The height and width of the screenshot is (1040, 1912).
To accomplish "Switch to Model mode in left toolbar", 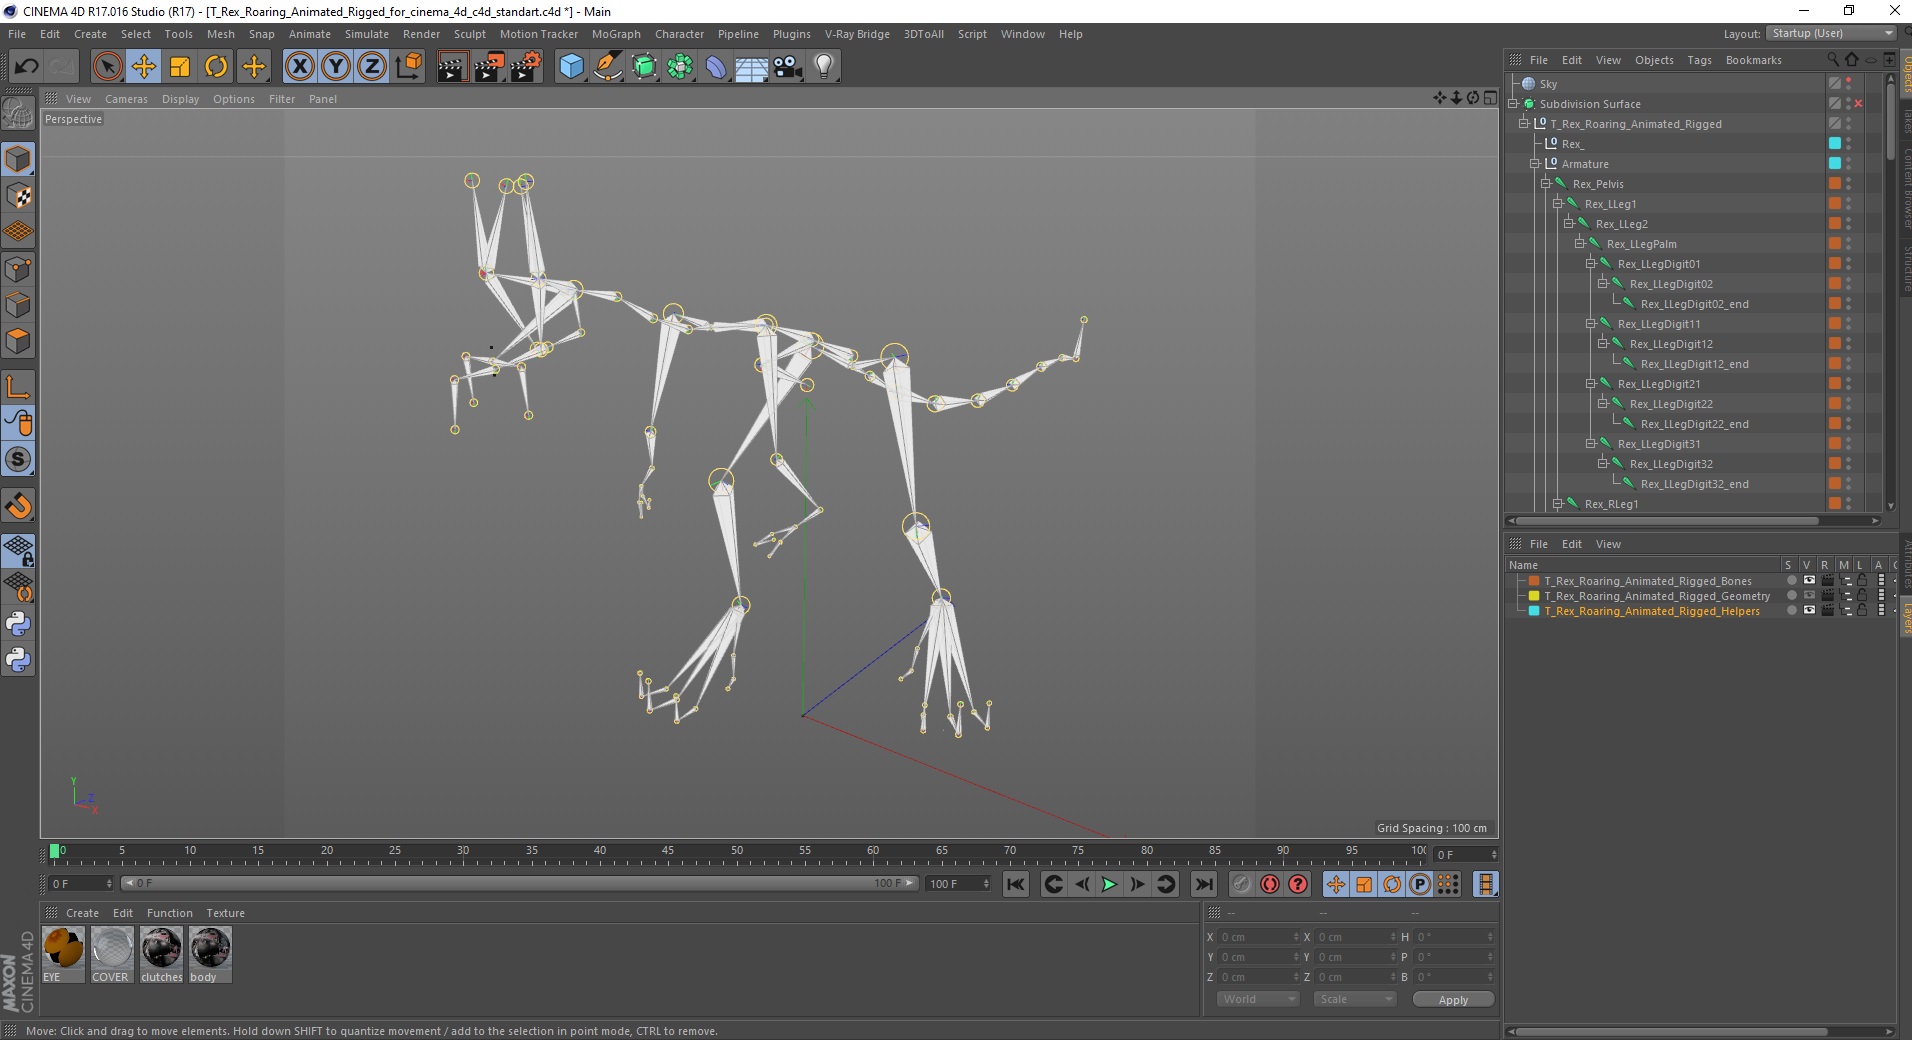I will [18, 160].
